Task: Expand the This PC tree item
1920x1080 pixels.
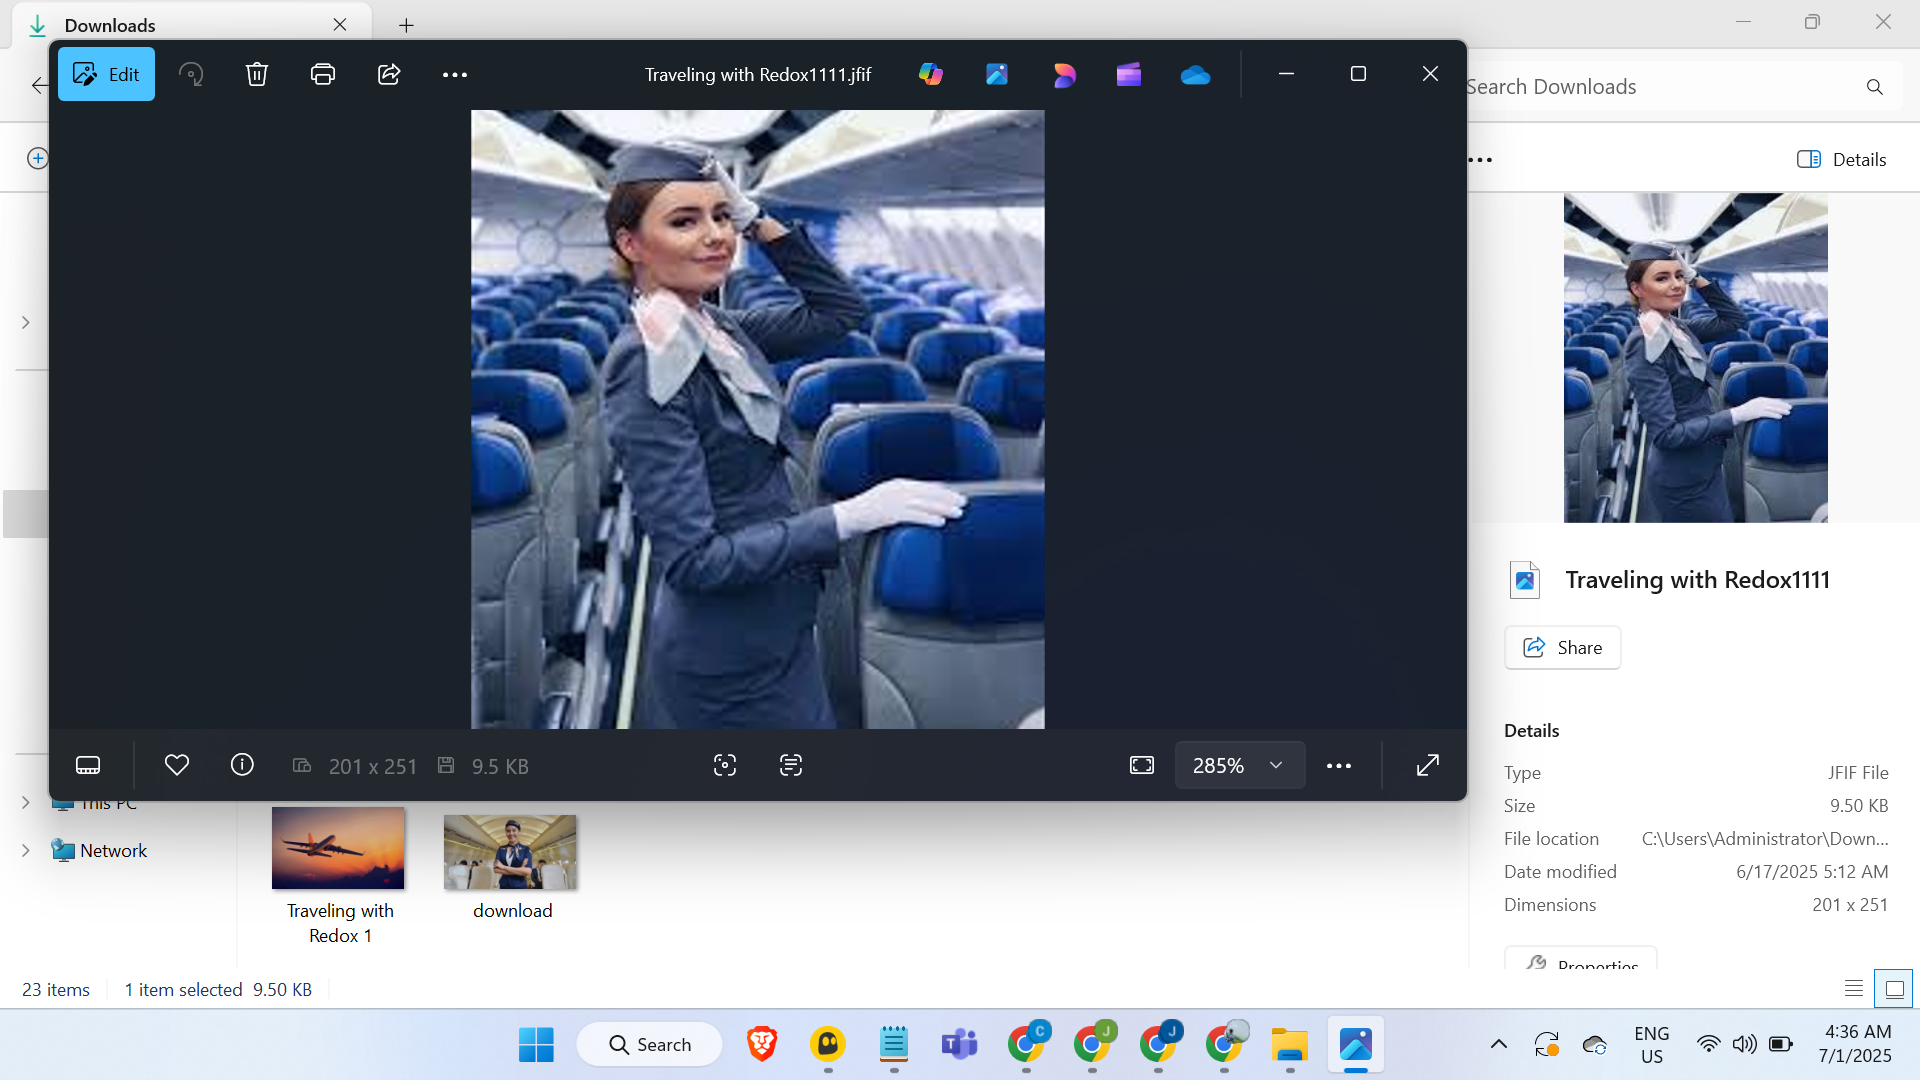Action: tap(26, 803)
